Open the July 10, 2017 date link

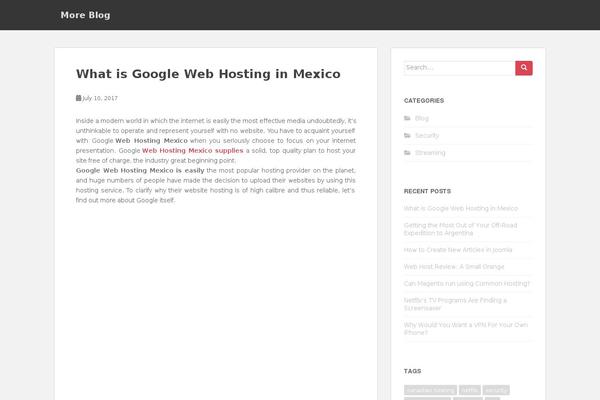(100, 98)
